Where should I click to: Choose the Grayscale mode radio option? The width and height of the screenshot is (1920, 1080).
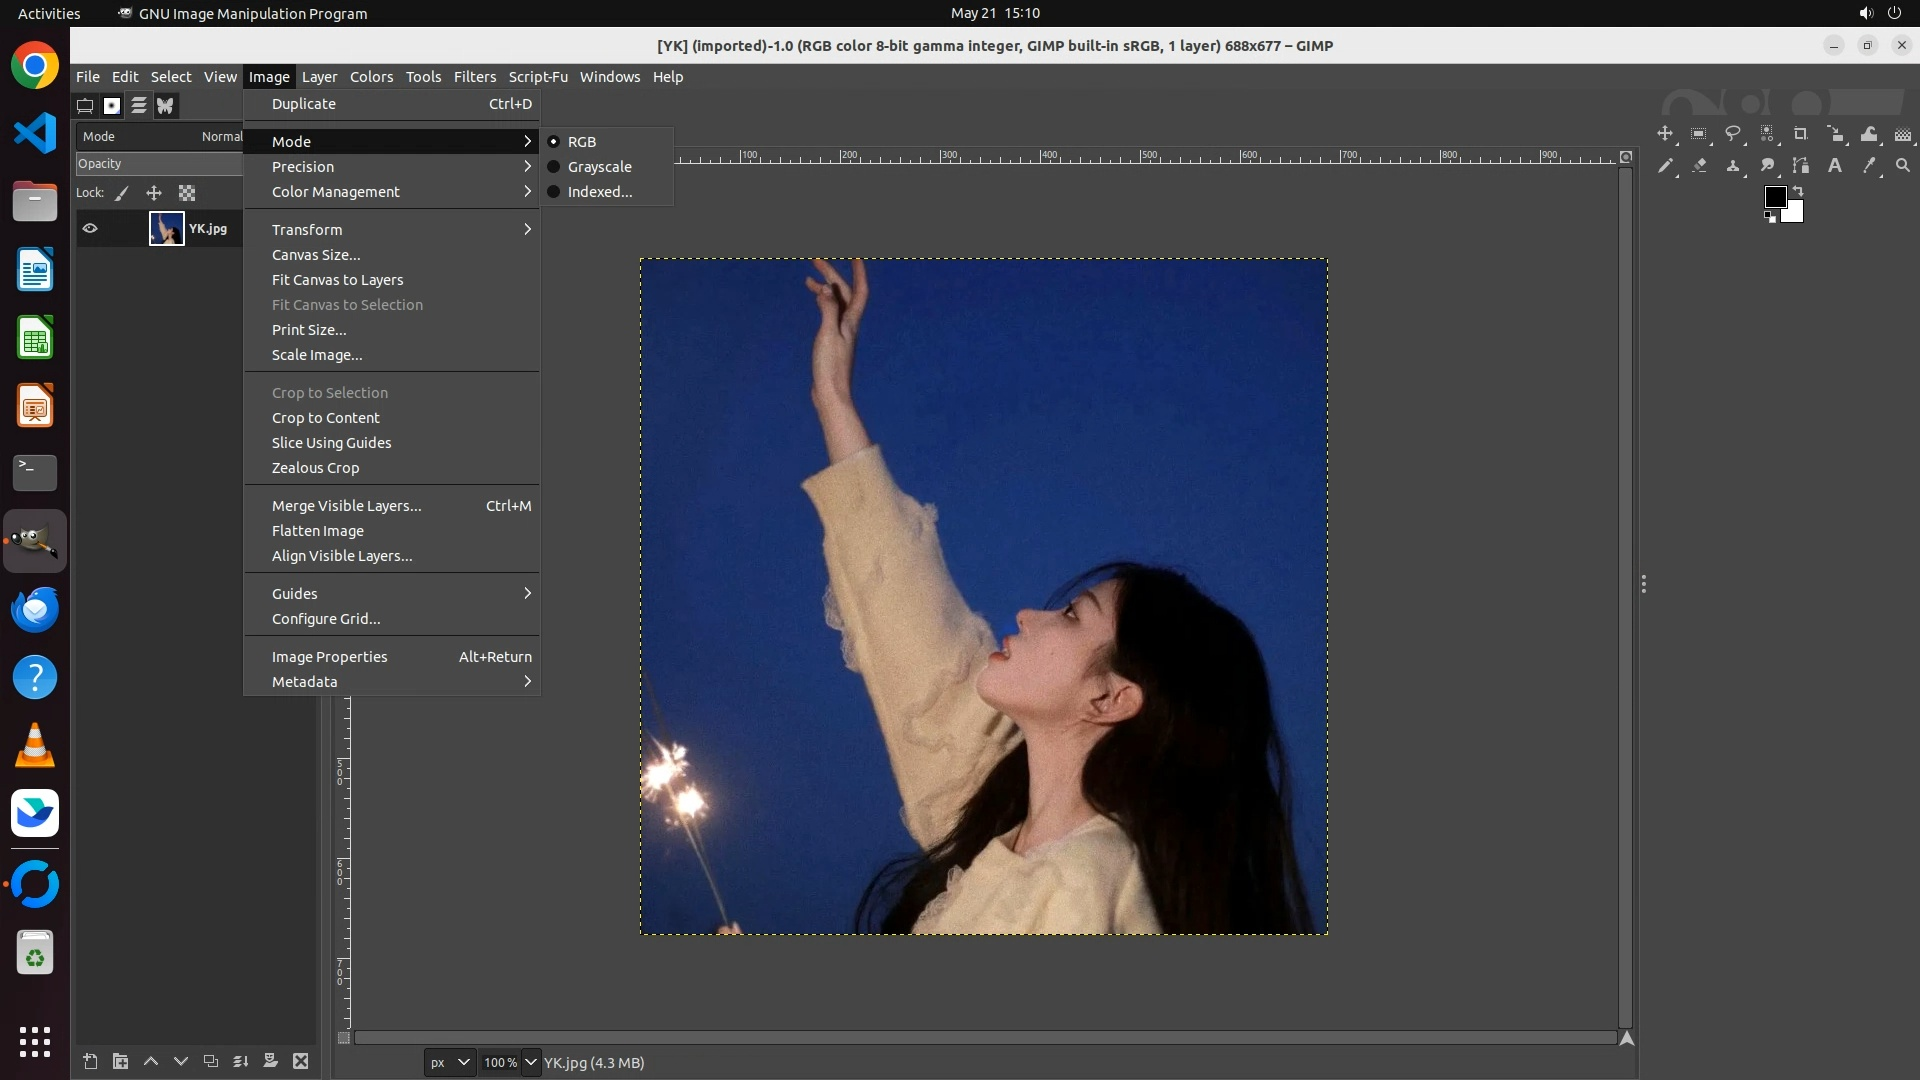599,167
